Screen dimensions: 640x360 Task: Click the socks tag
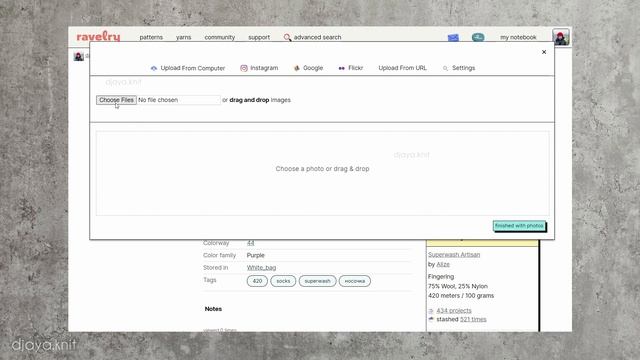tap(283, 281)
